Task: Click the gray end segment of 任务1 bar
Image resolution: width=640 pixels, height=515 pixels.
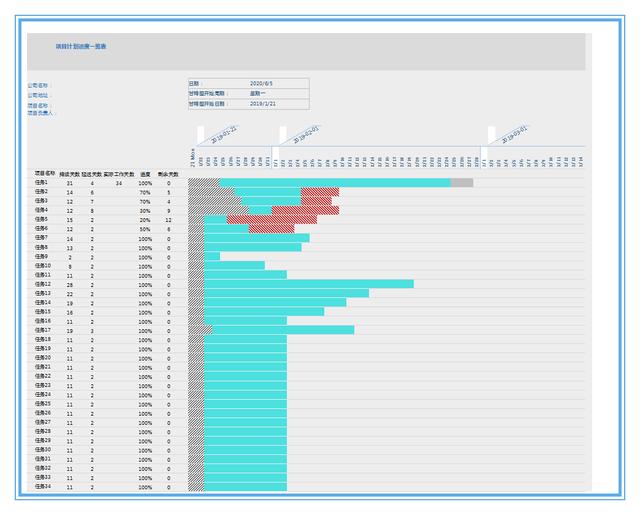Action: (x=462, y=183)
